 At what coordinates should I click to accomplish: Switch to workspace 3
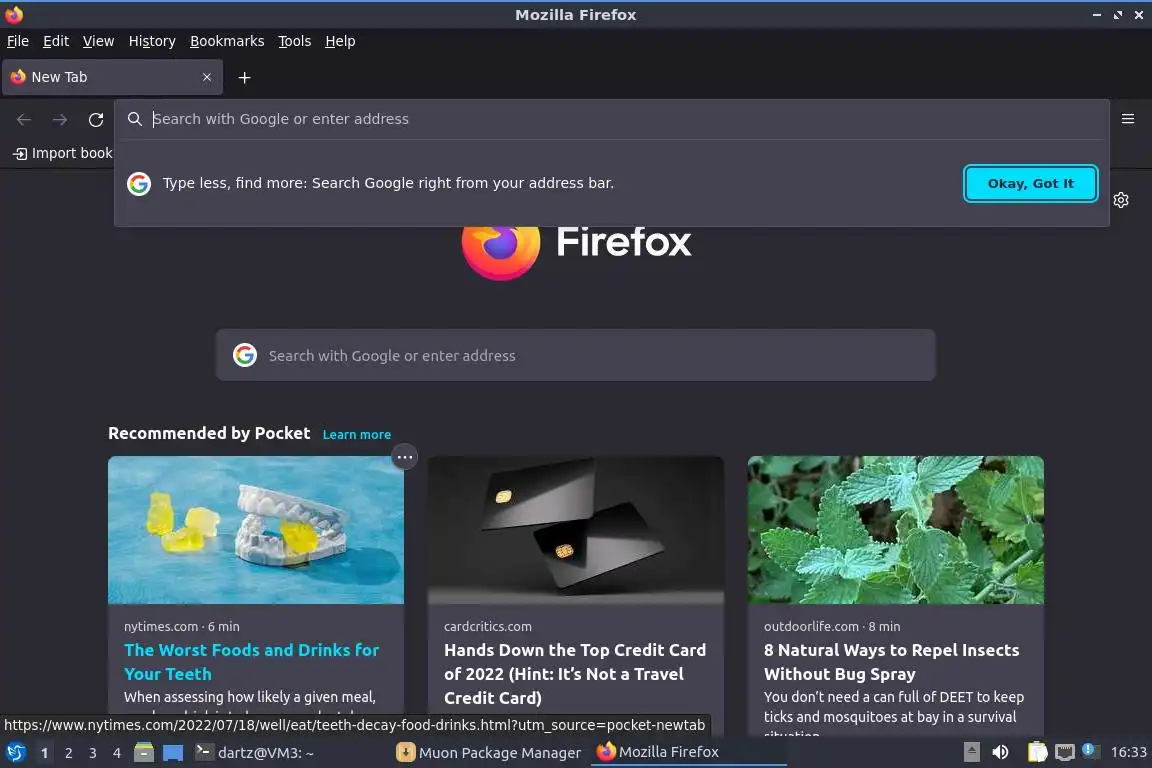point(93,753)
